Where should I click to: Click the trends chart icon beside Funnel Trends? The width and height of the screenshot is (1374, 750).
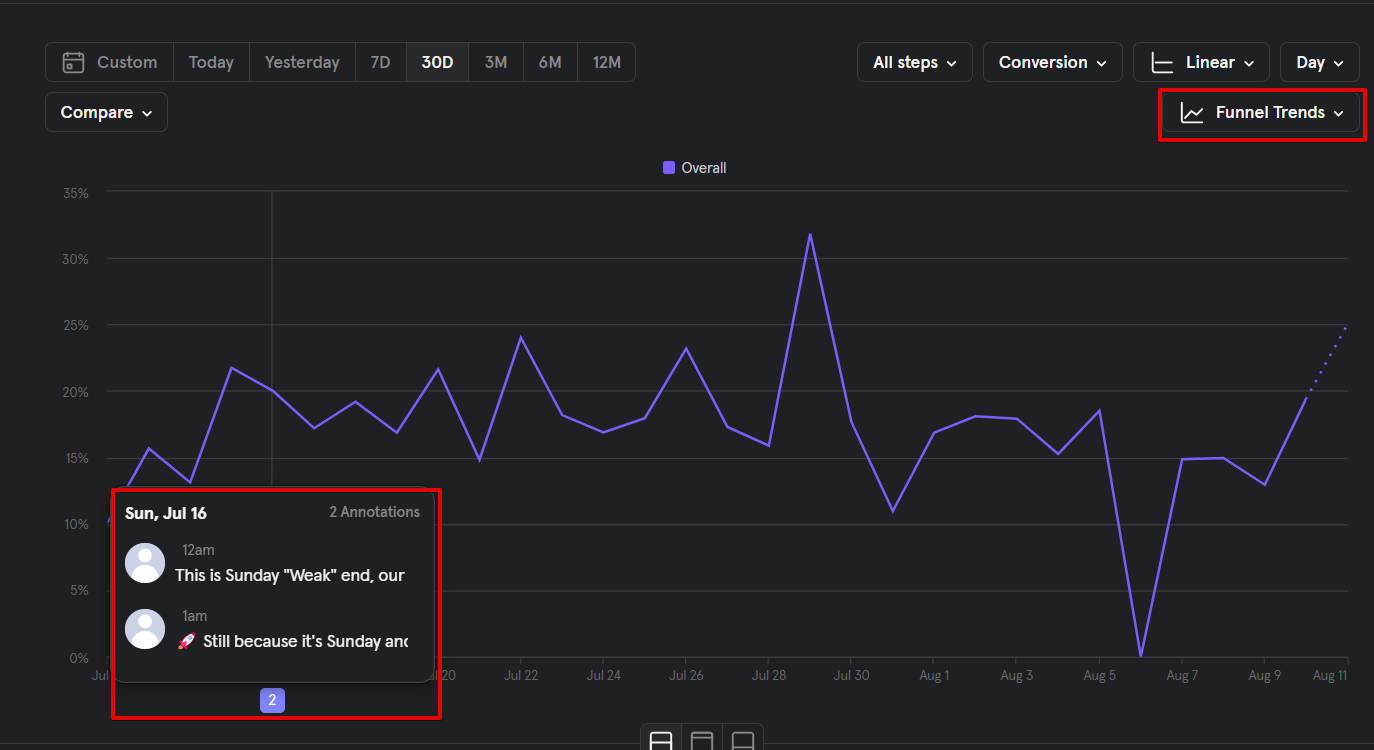click(x=1191, y=112)
